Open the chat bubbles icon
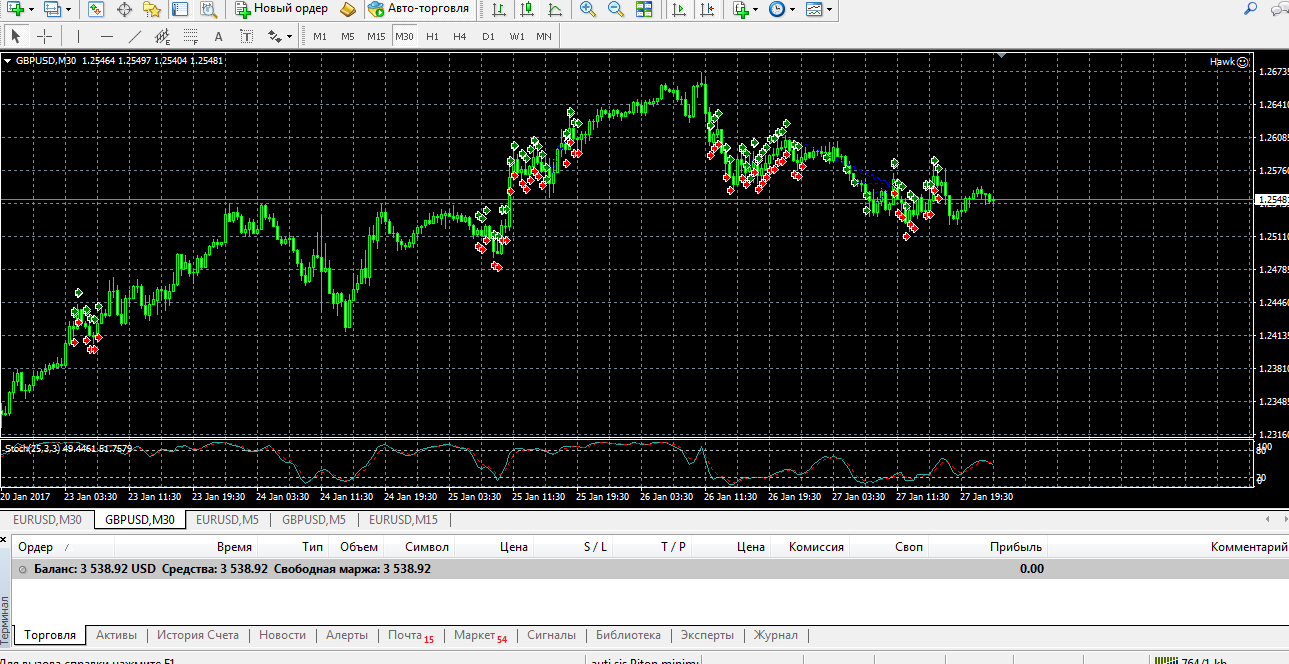The height and width of the screenshot is (664, 1289). 1279,9
